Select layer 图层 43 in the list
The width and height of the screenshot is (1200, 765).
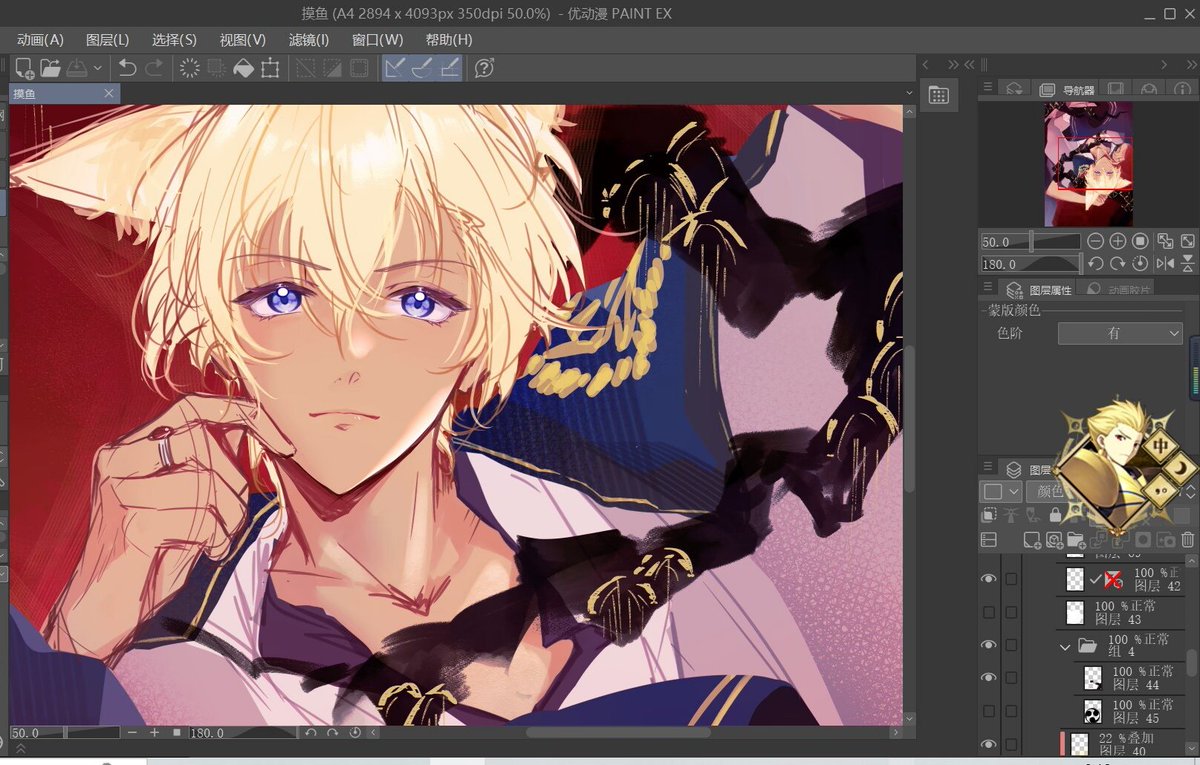point(1120,613)
